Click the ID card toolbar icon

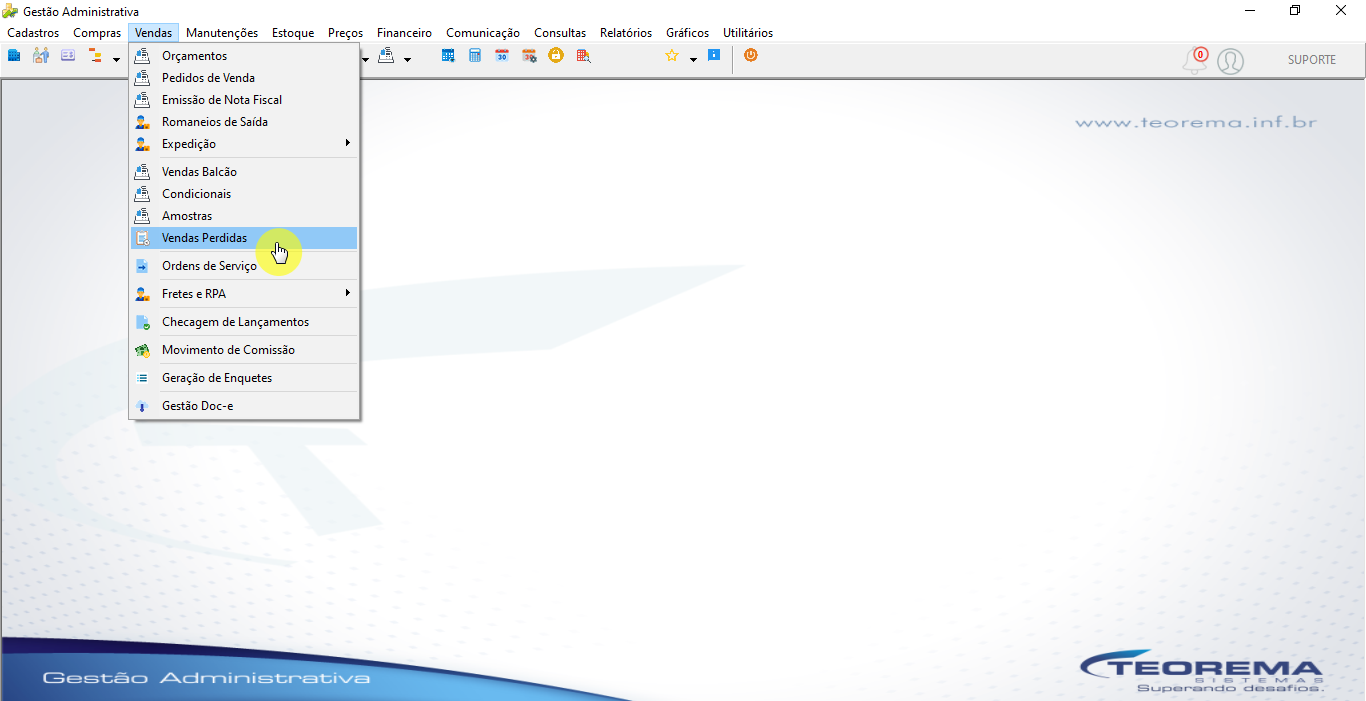coord(68,56)
